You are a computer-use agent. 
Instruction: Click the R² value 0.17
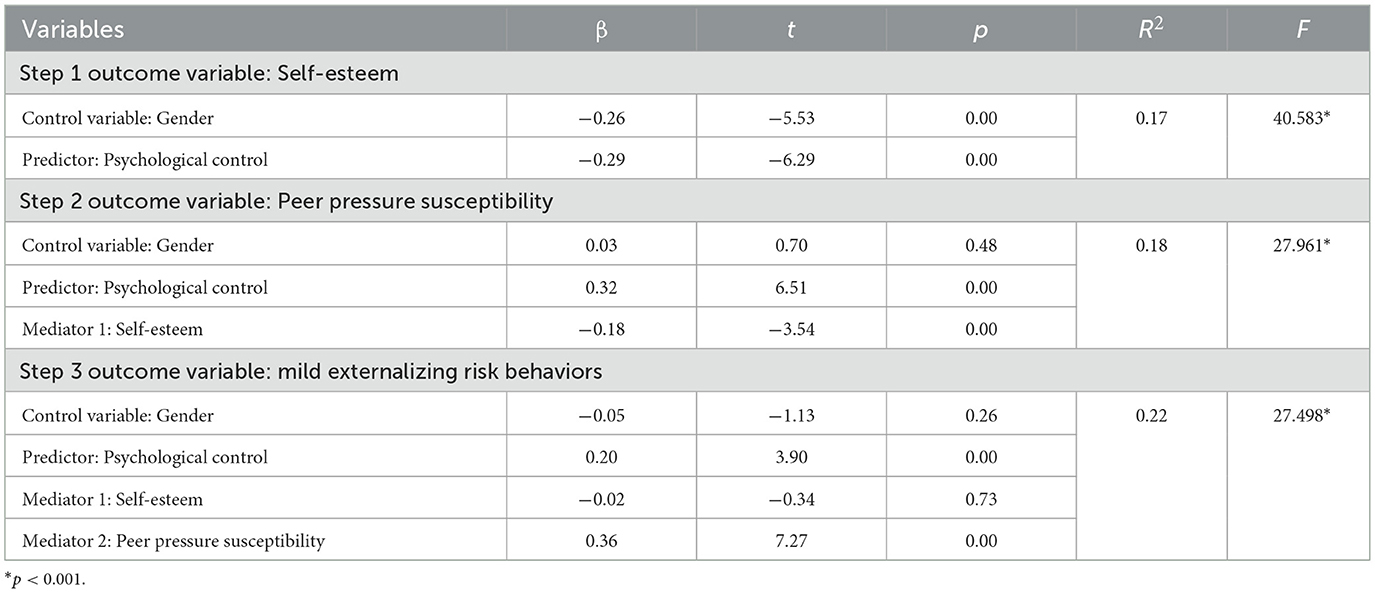click(1151, 118)
